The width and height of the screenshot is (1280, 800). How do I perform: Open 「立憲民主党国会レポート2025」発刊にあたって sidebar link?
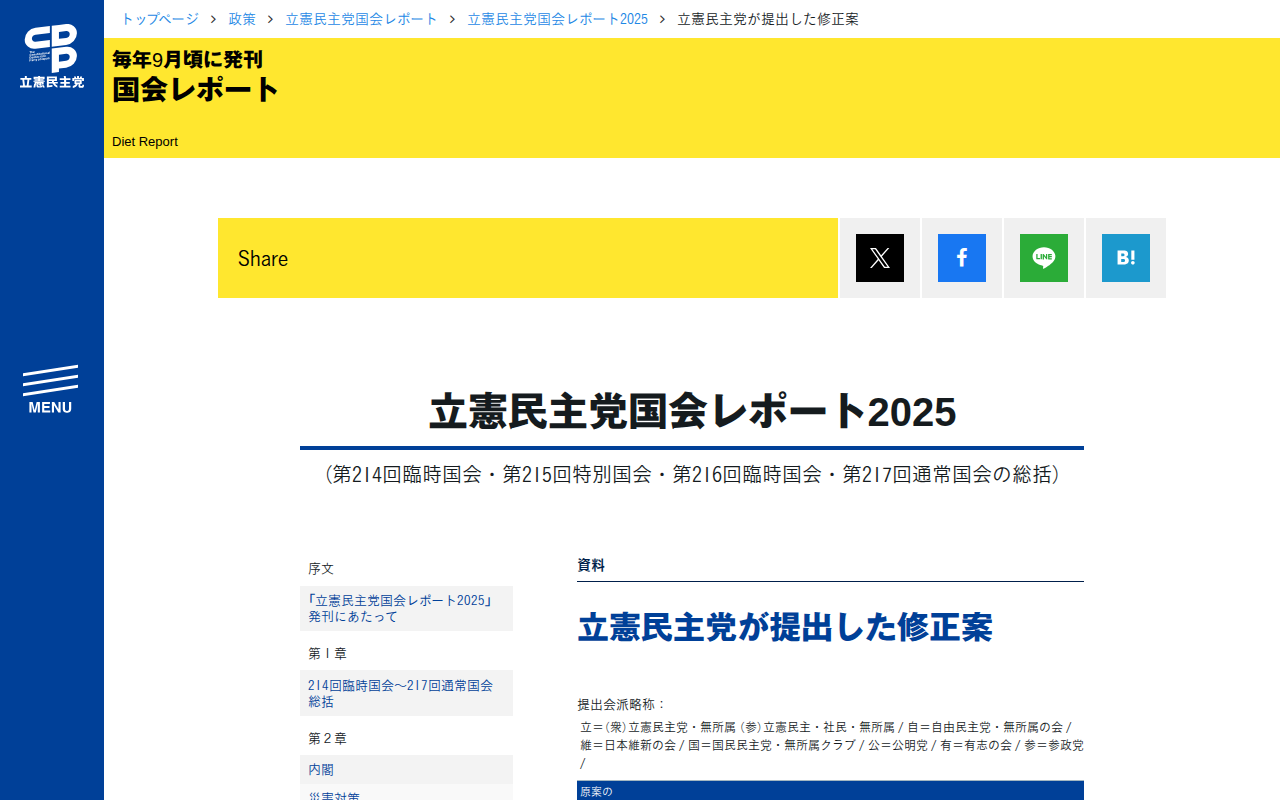click(x=406, y=608)
